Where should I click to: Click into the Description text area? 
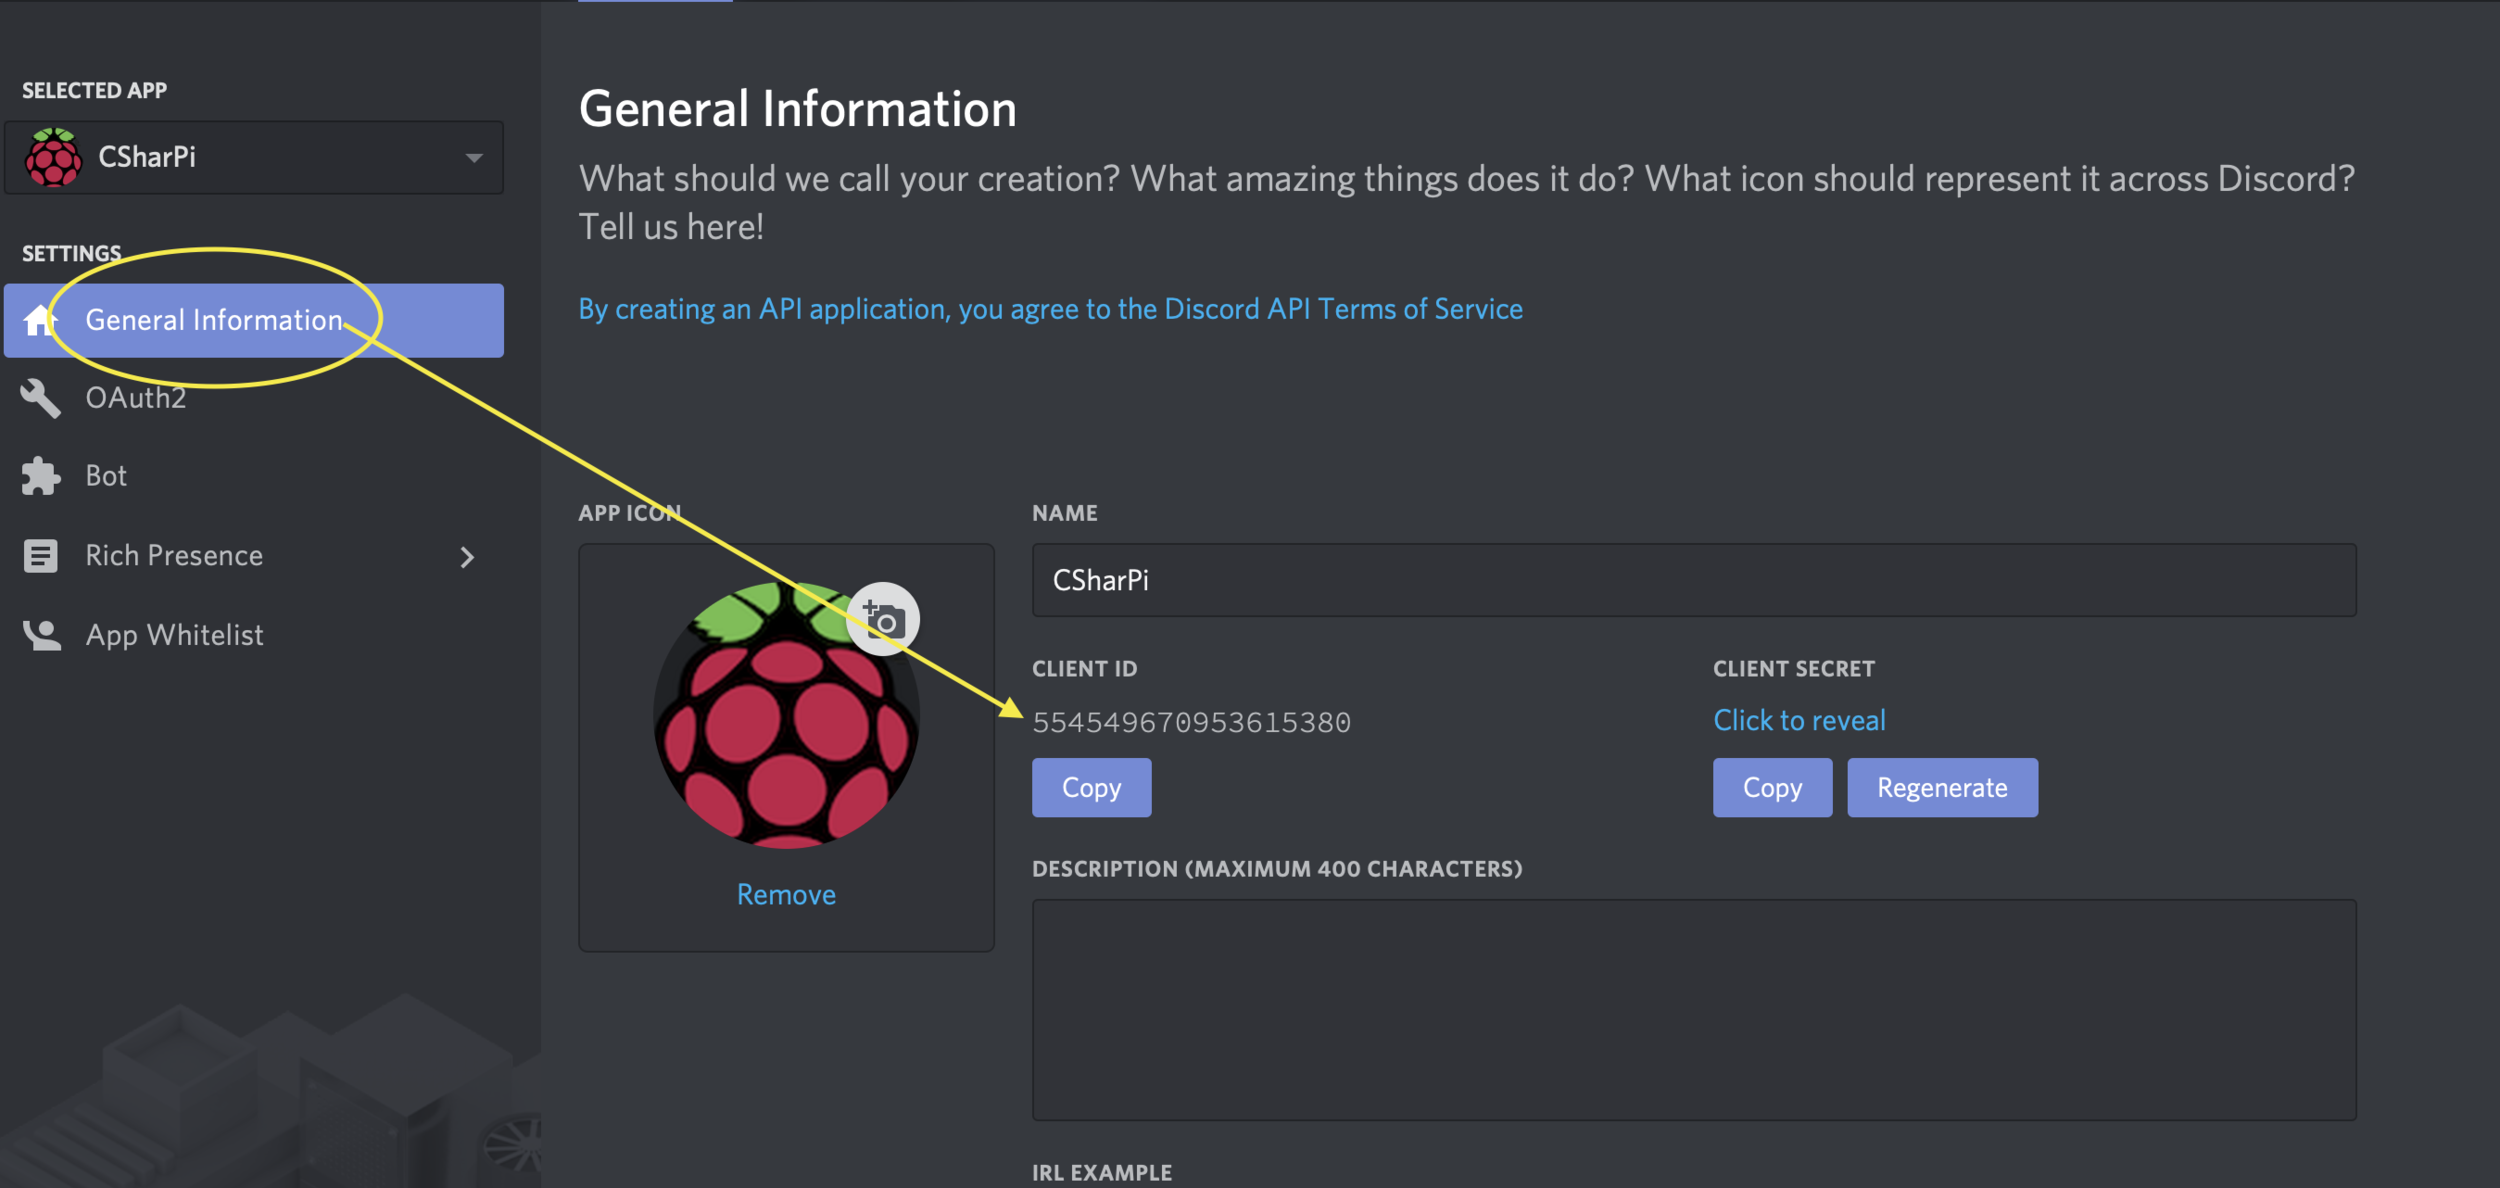[1693, 1009]
